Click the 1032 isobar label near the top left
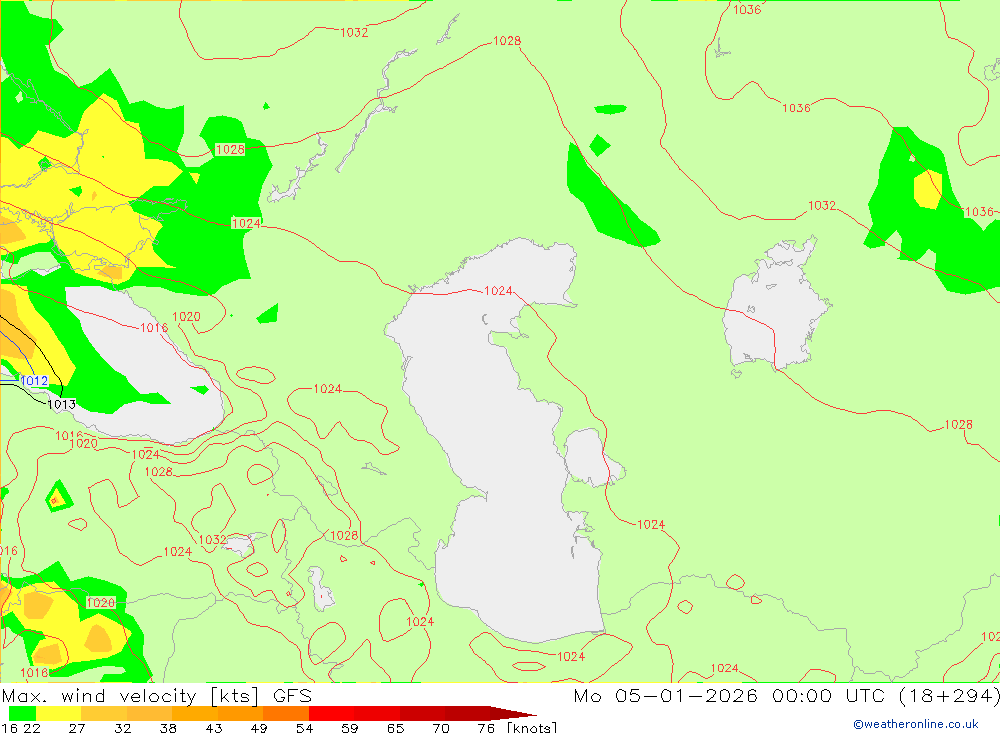The height and width of the screenshot is (733, 1000). click(354, 33)
